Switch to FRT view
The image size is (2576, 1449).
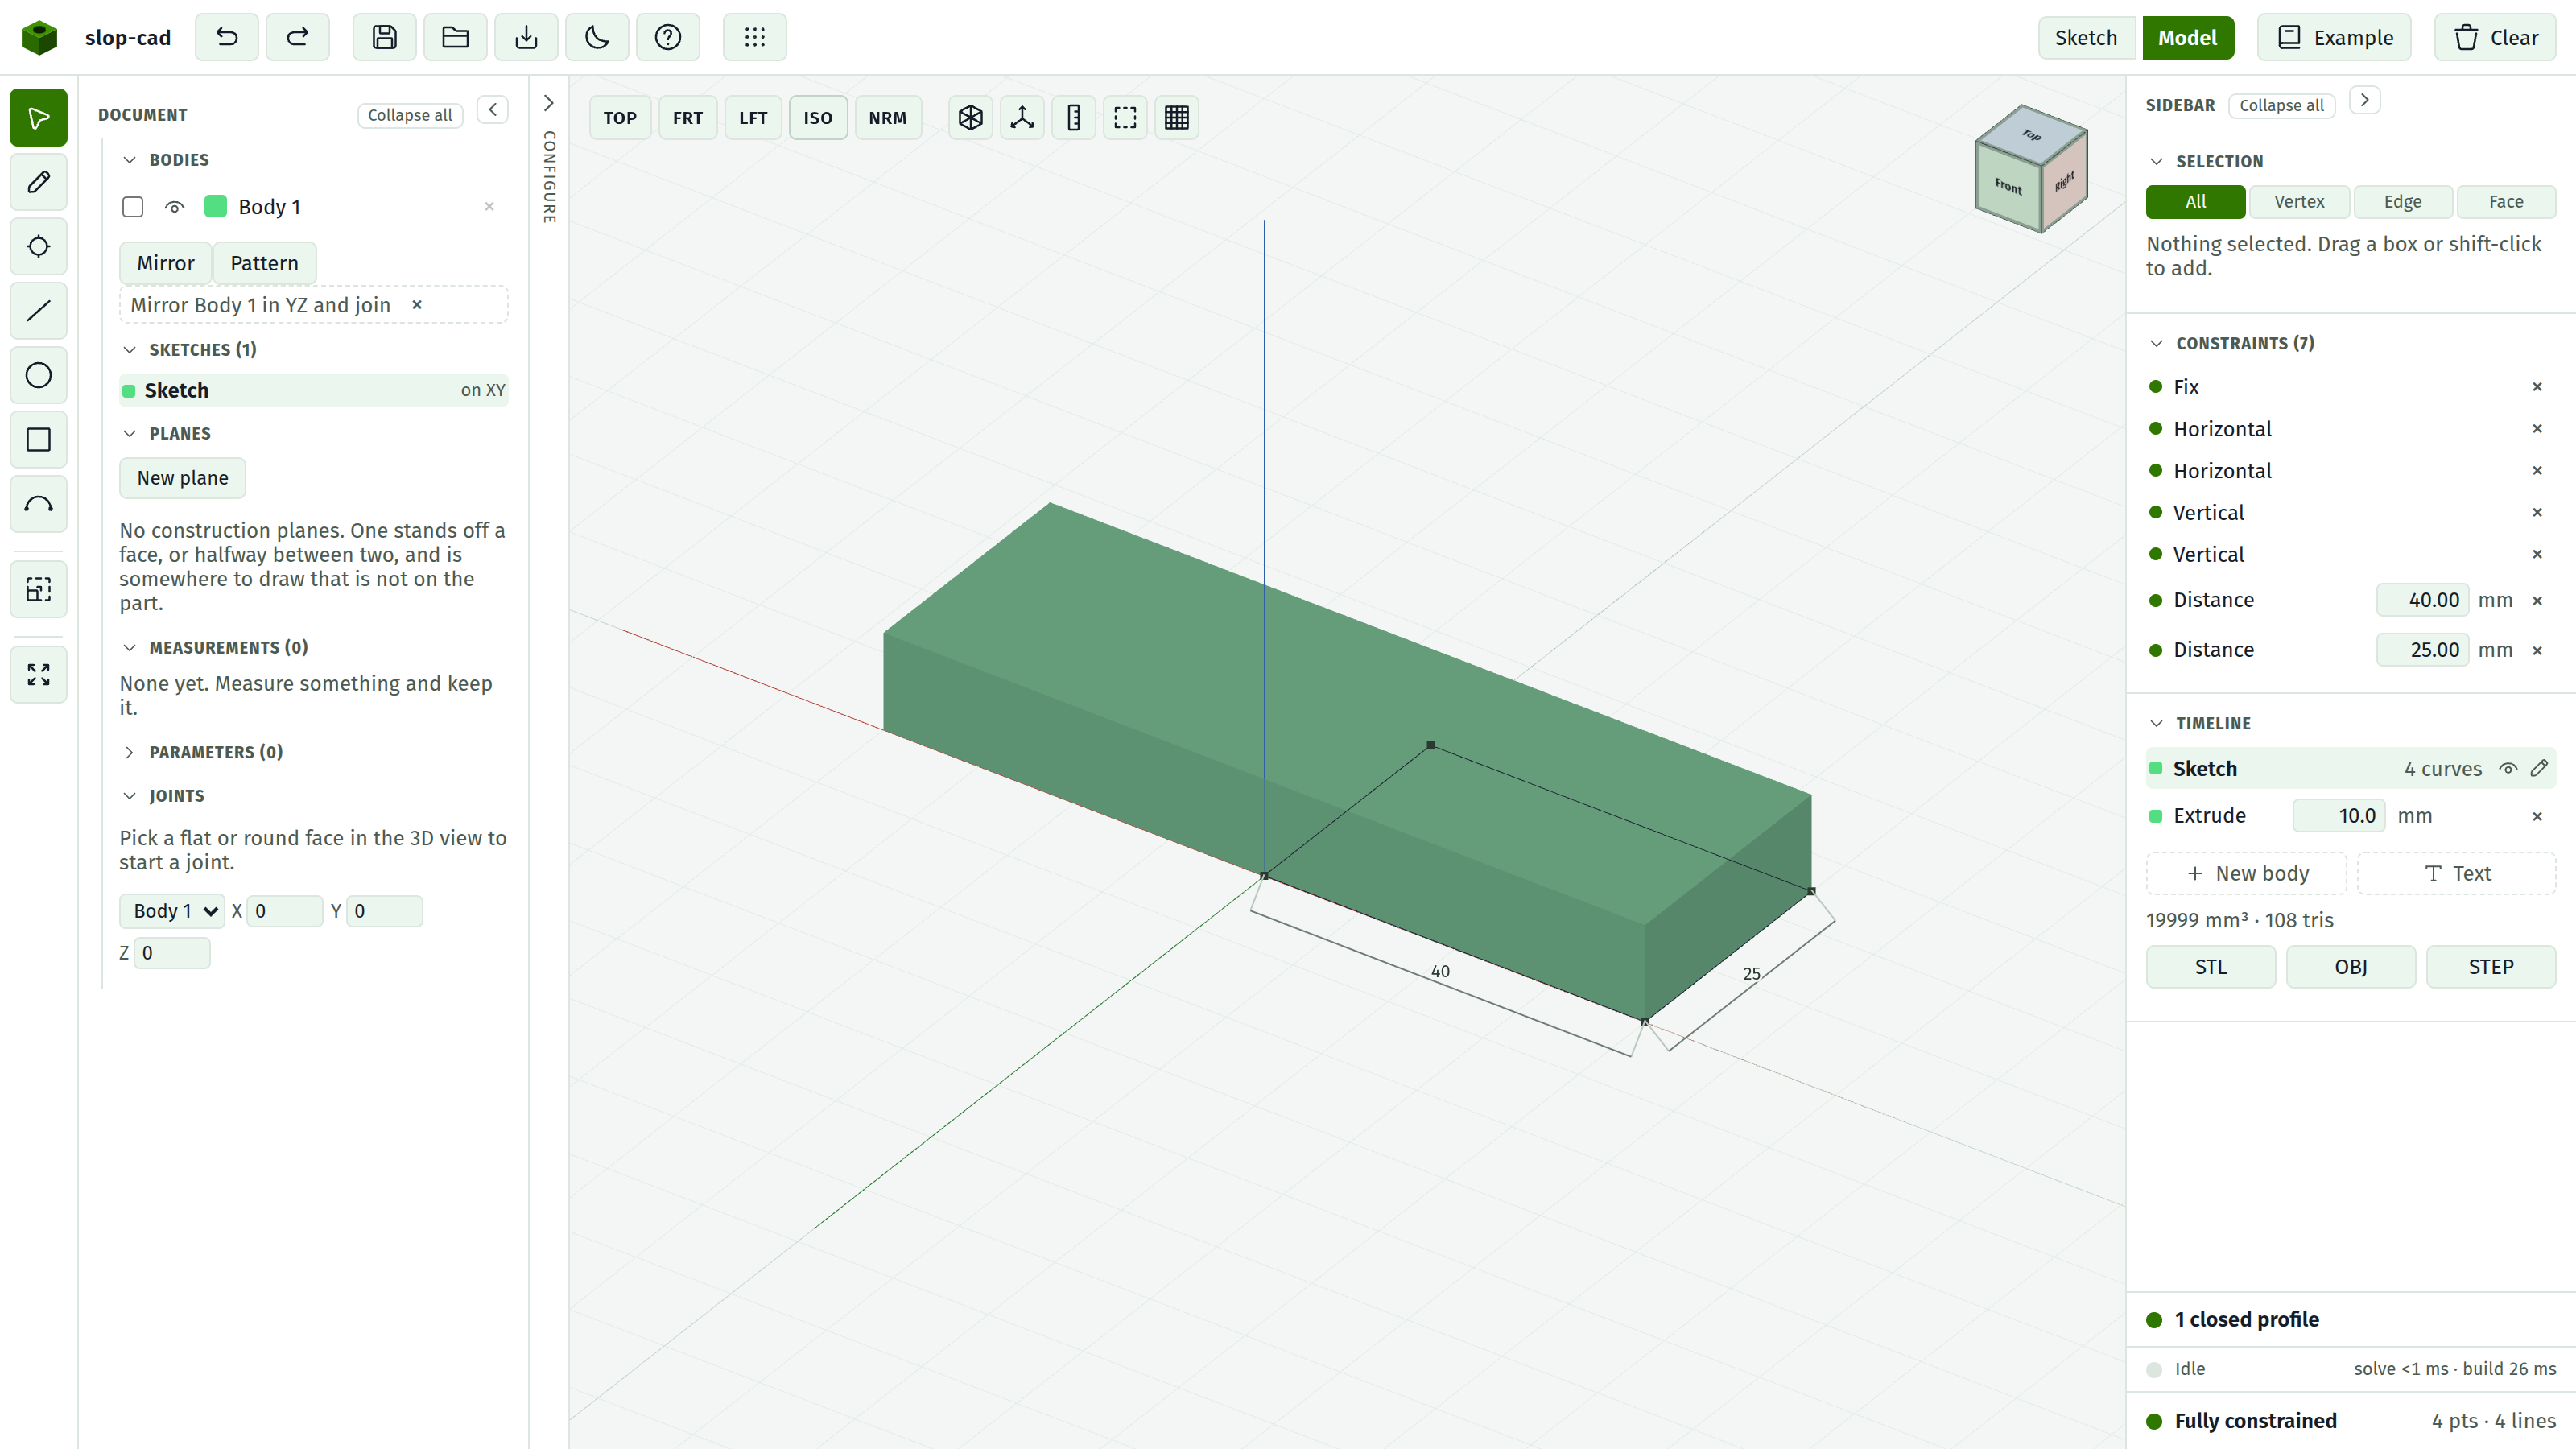[x=688, y=117]
